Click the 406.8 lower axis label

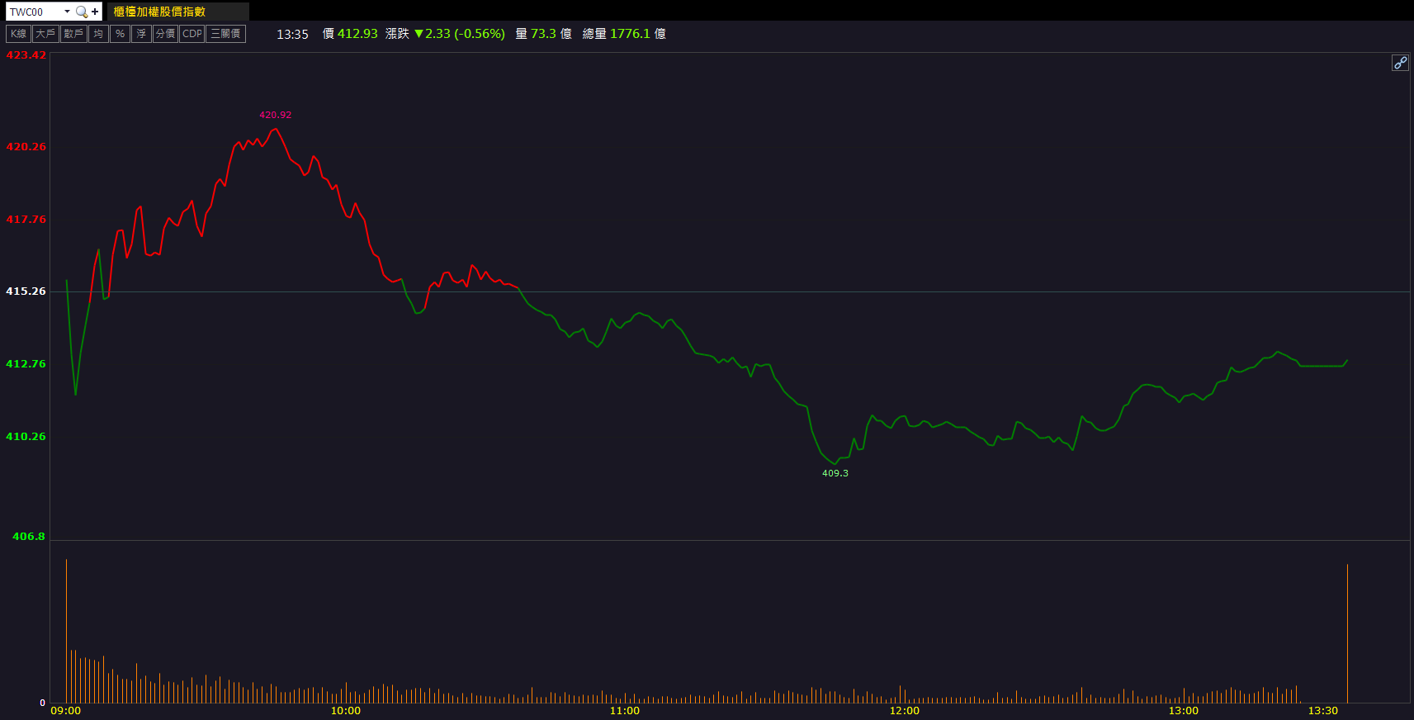click(28, 536)
